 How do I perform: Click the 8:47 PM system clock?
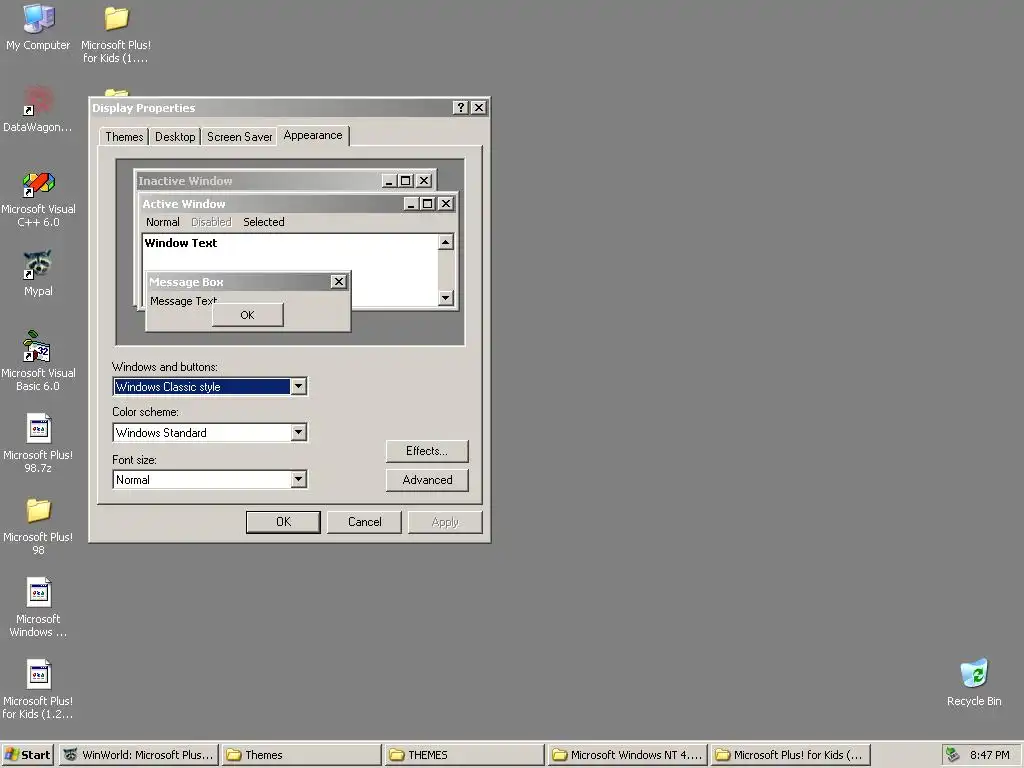click(989, 755)
